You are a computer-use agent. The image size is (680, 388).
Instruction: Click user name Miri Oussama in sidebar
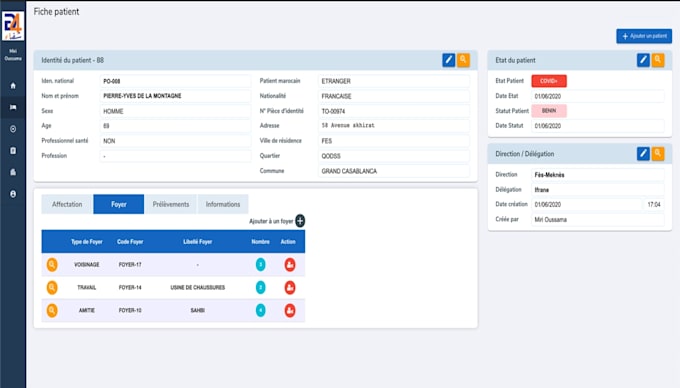(x=13, y=55)
